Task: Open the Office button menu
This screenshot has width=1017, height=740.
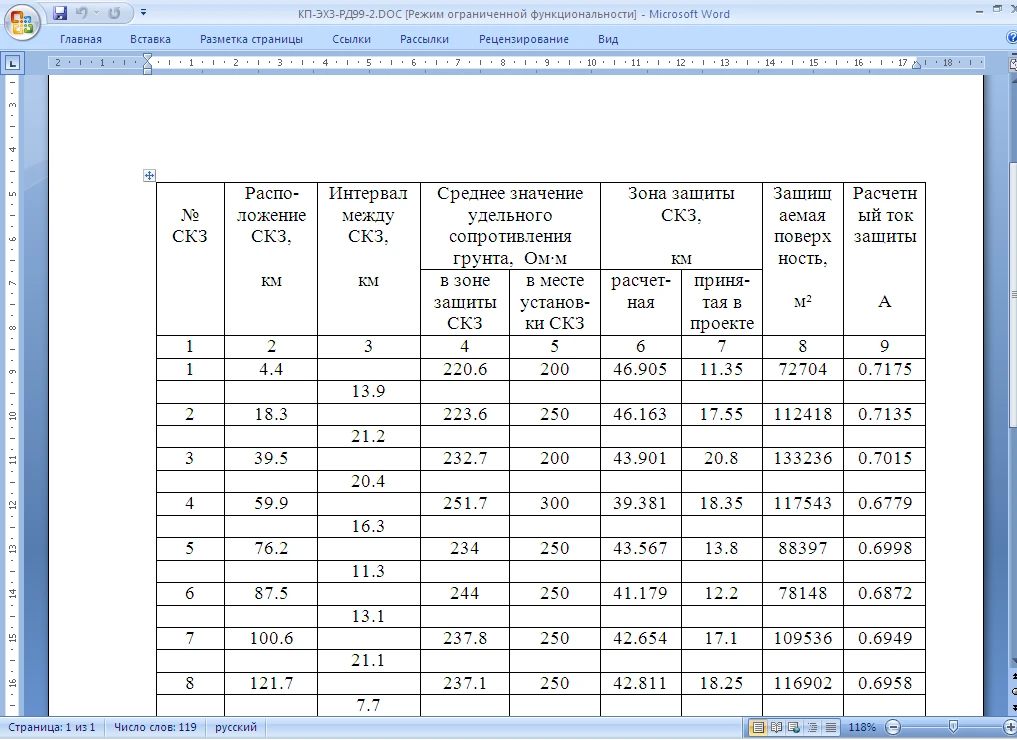Action: [22, 20]
